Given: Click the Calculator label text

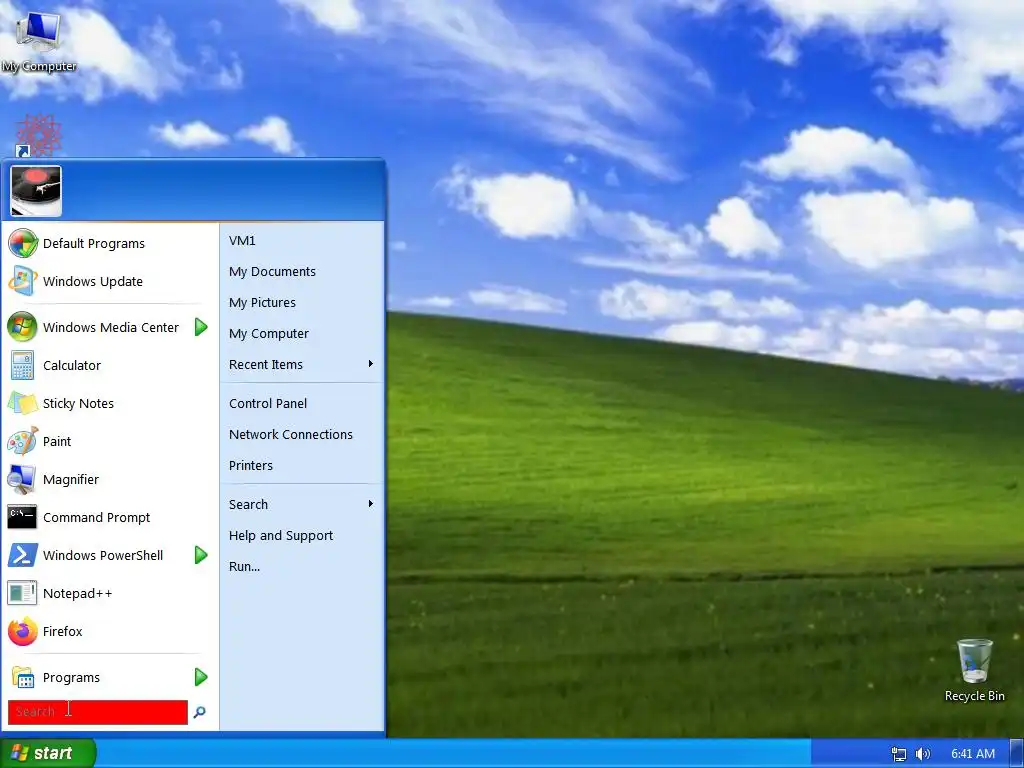Looking at the screenshot, I should pos(72,365).
